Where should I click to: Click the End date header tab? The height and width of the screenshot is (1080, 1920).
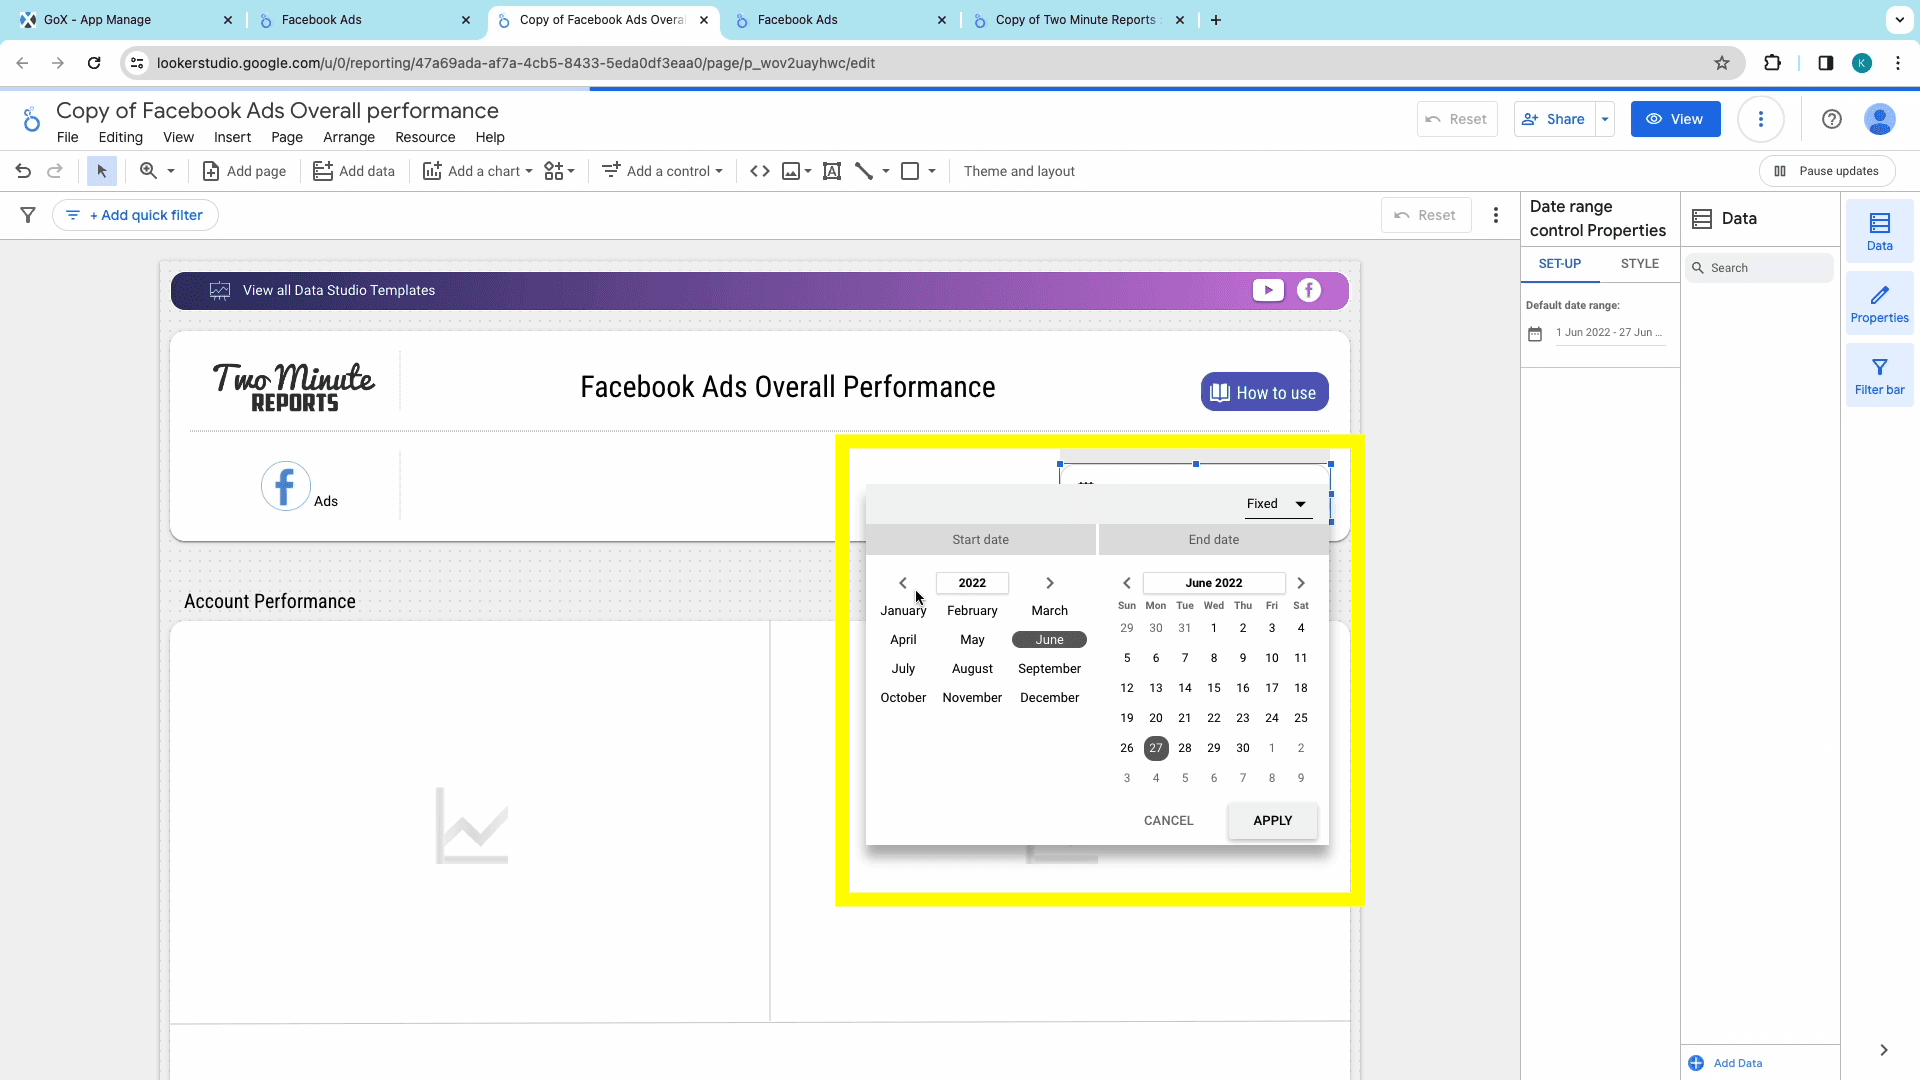[x=1214, y=540]
